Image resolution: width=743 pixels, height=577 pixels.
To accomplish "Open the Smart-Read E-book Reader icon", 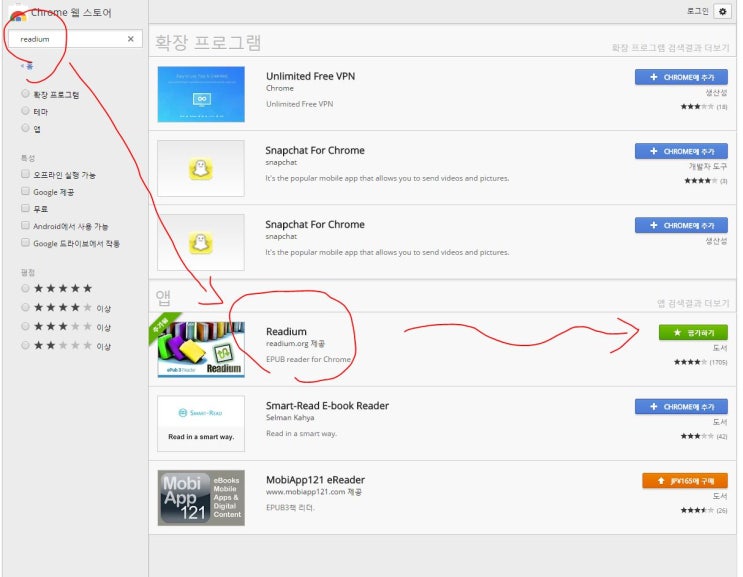I will pyautogui.click(x=200, y=423).
